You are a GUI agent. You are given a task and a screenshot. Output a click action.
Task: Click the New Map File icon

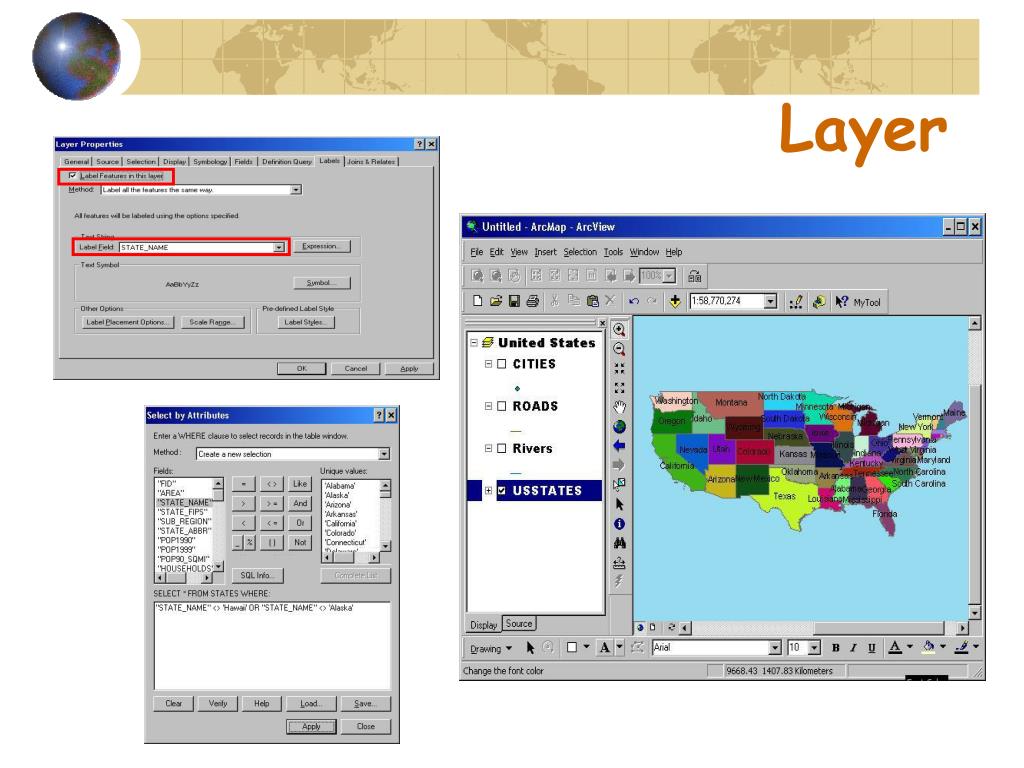[477, 301]
